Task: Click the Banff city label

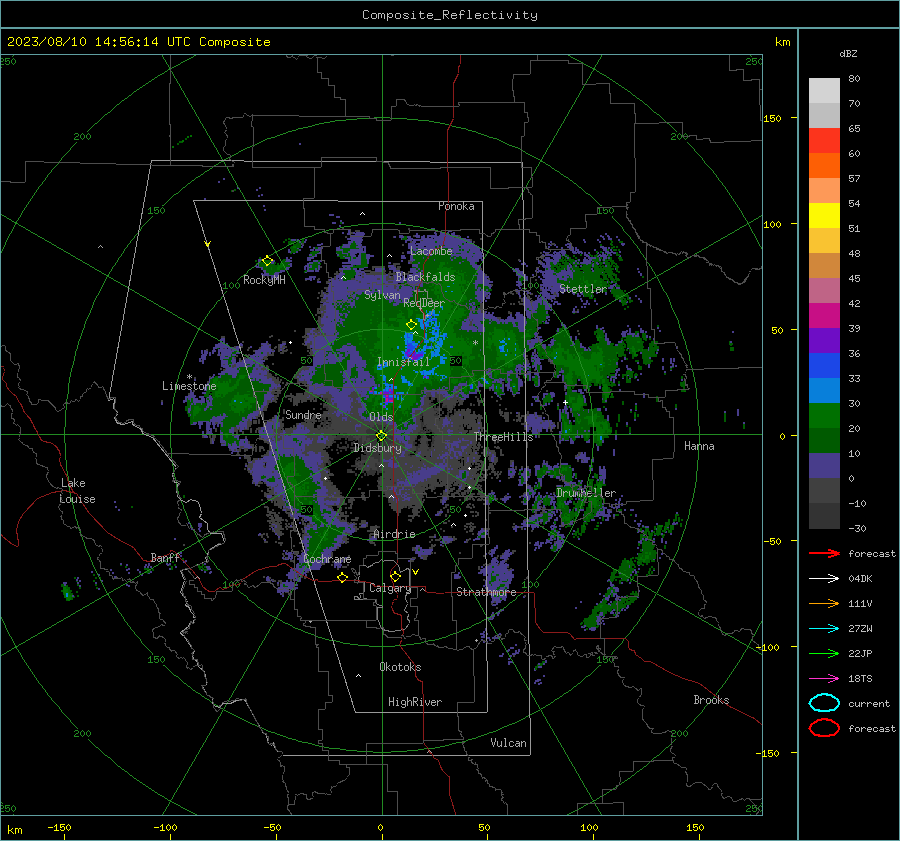Action: [165, 558]
